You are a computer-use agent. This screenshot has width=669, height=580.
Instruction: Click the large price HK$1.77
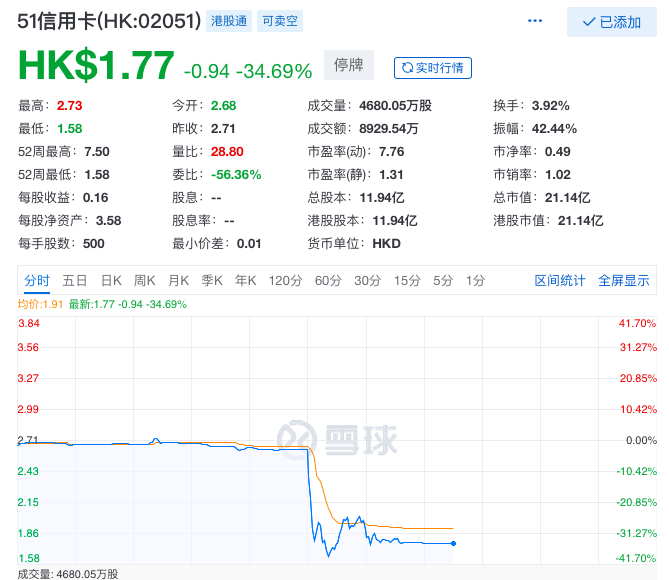pyautogui.click(x=96, y=65)
